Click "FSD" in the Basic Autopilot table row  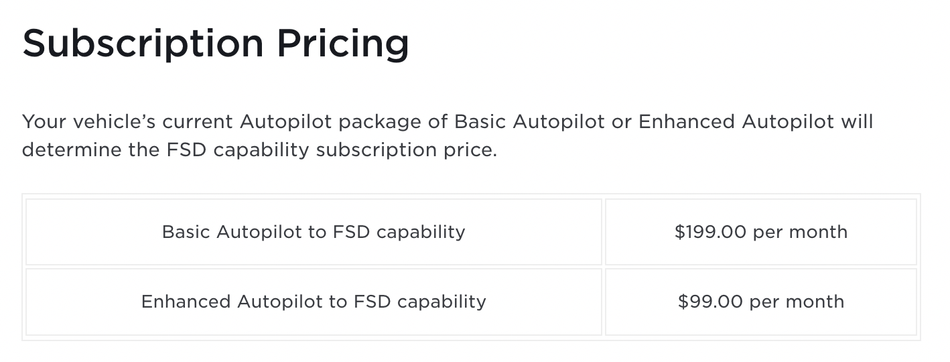point(351,232)
